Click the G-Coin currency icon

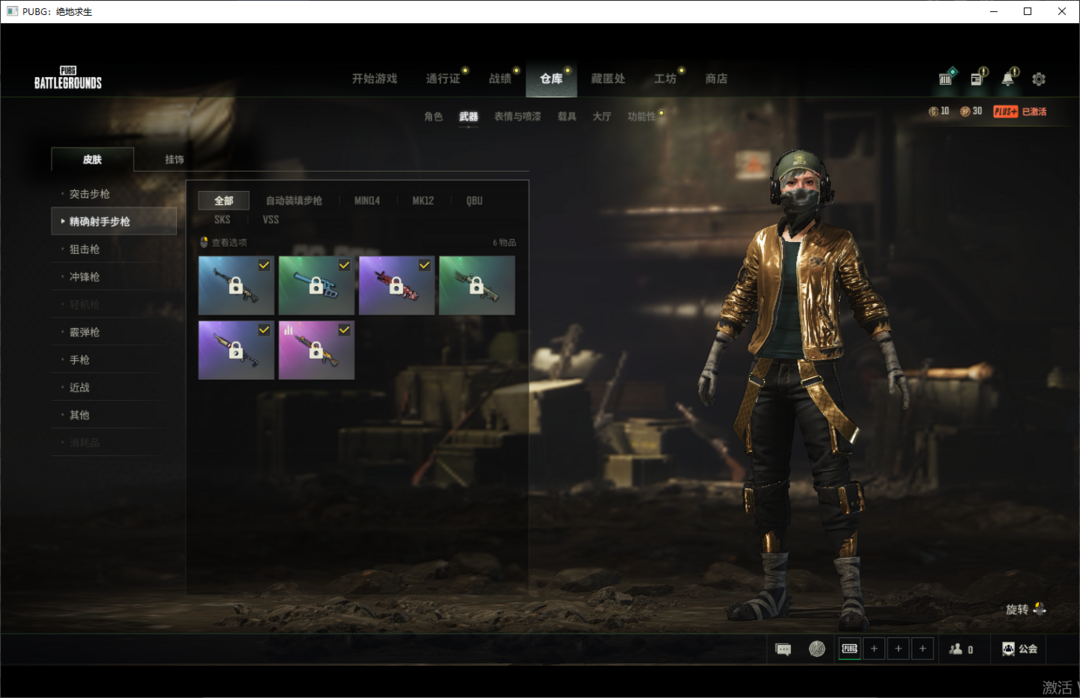coord(933,112)
